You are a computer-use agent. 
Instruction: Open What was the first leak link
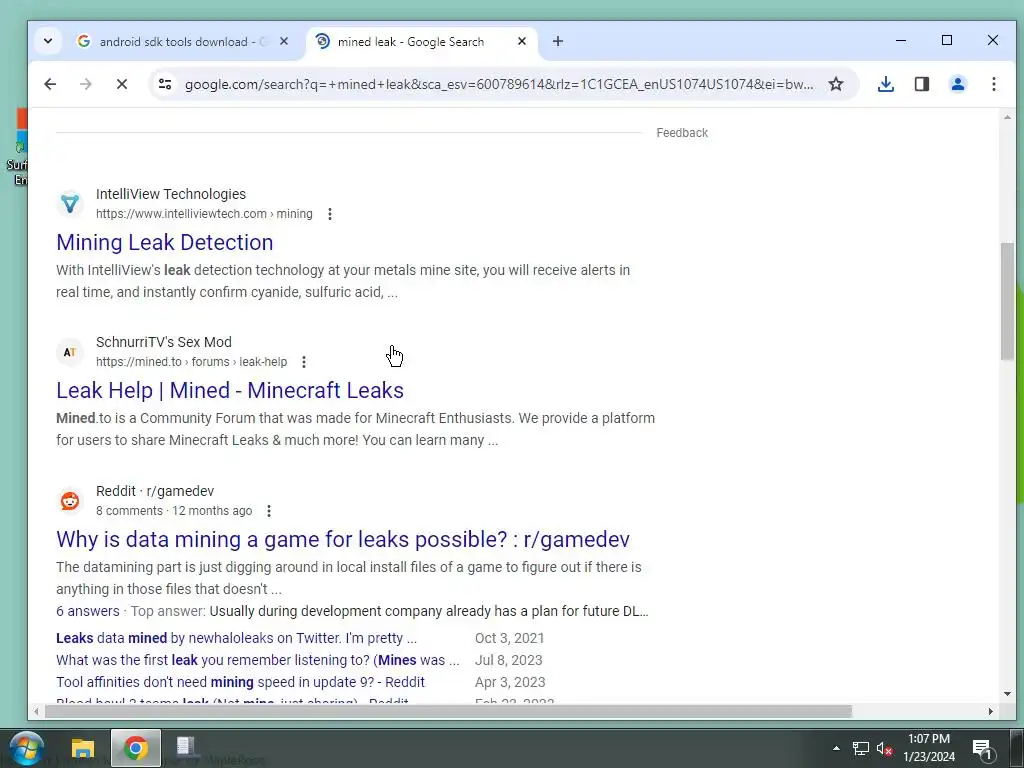click(x=257, y=660)
